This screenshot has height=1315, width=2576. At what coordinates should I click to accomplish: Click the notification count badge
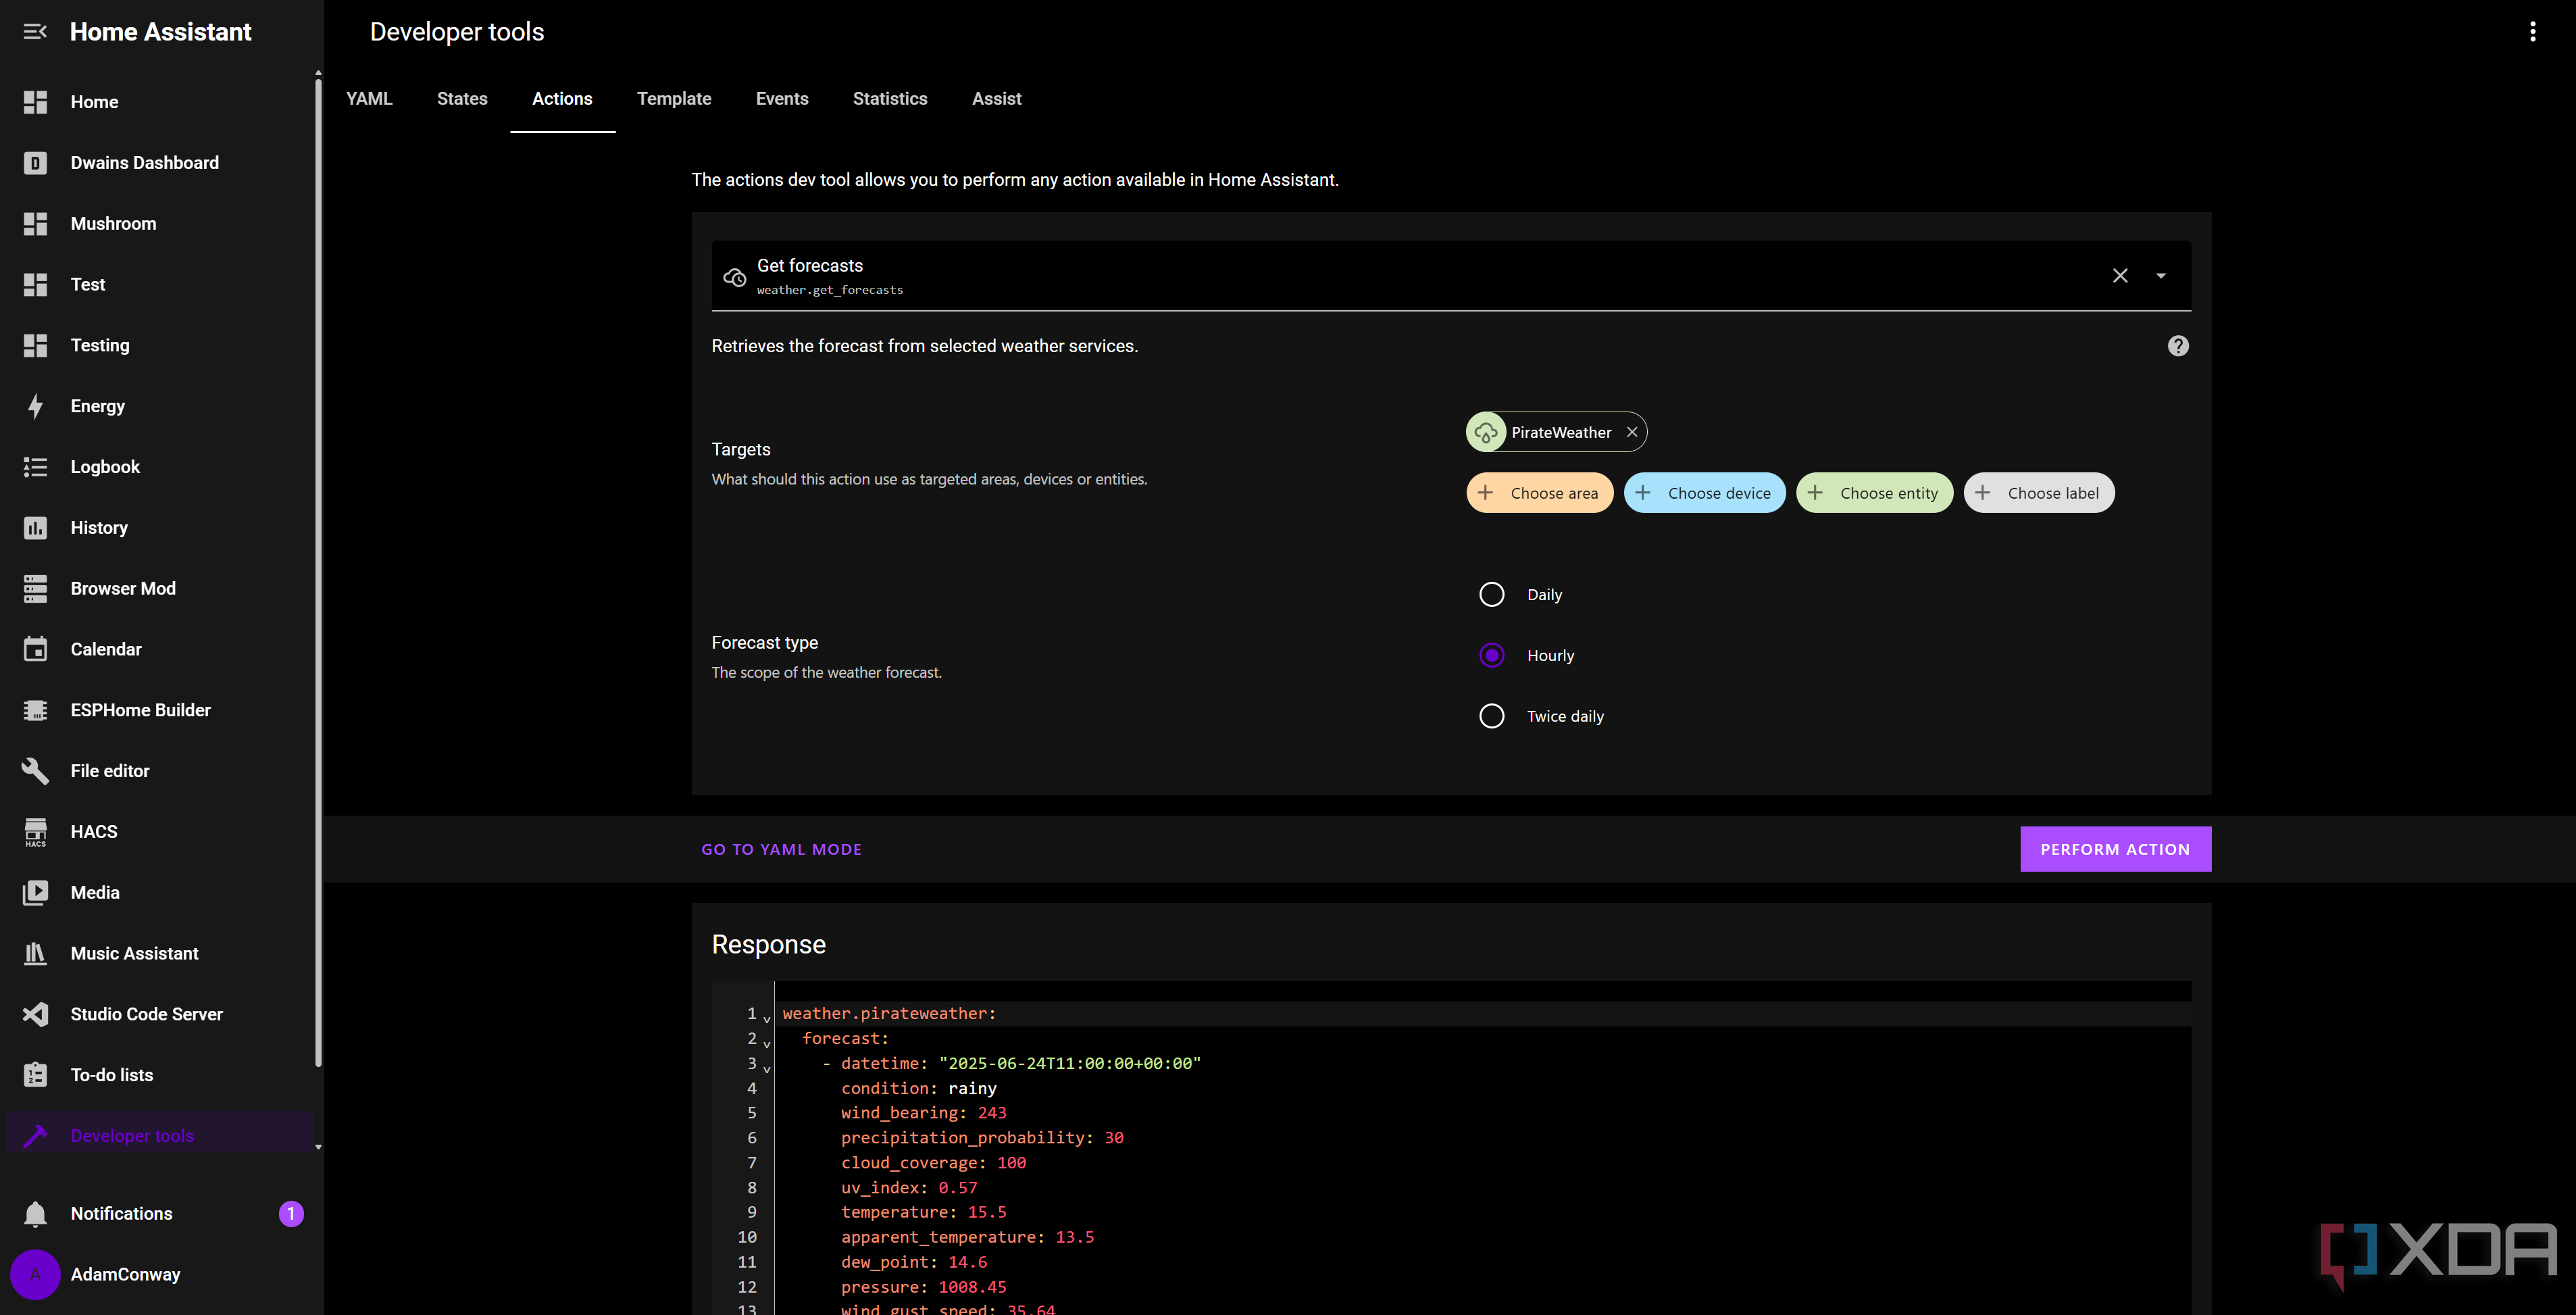click(291, 1214)
